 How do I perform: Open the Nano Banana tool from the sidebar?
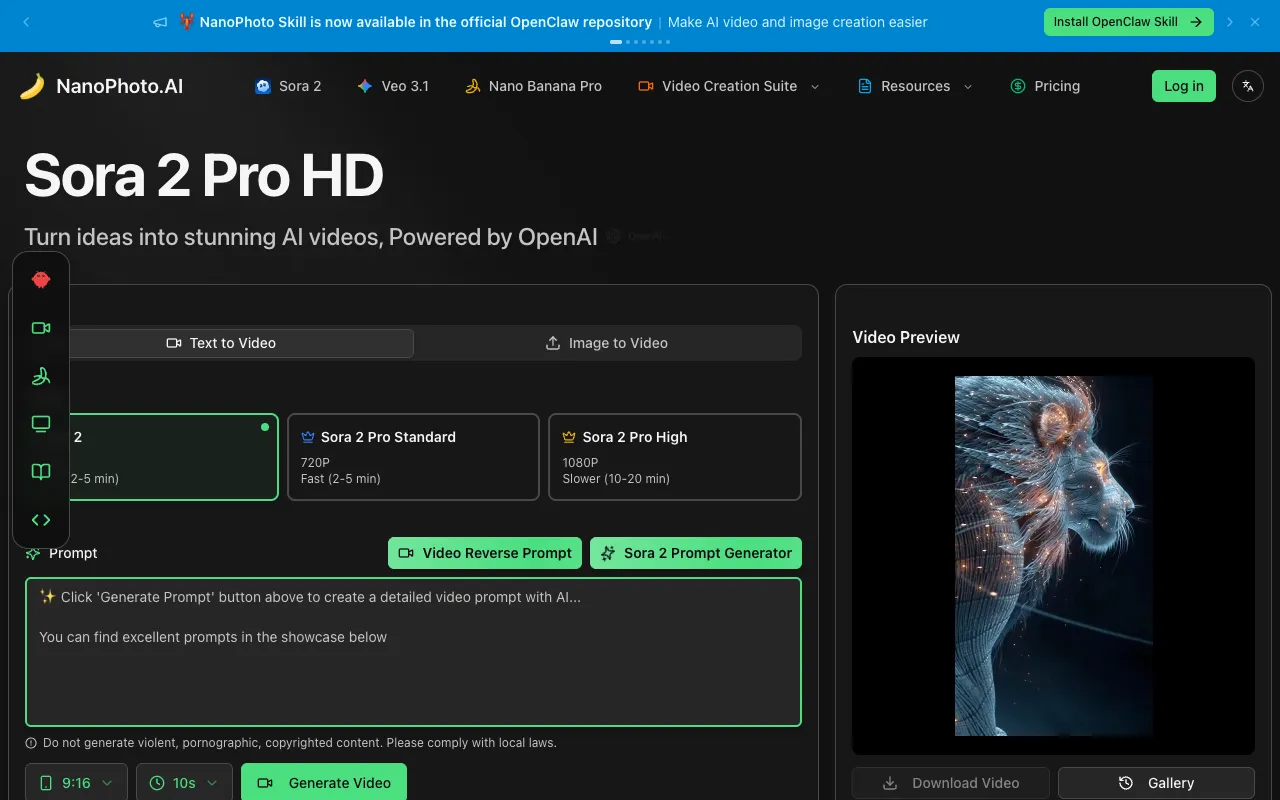(x=41, y=375)
